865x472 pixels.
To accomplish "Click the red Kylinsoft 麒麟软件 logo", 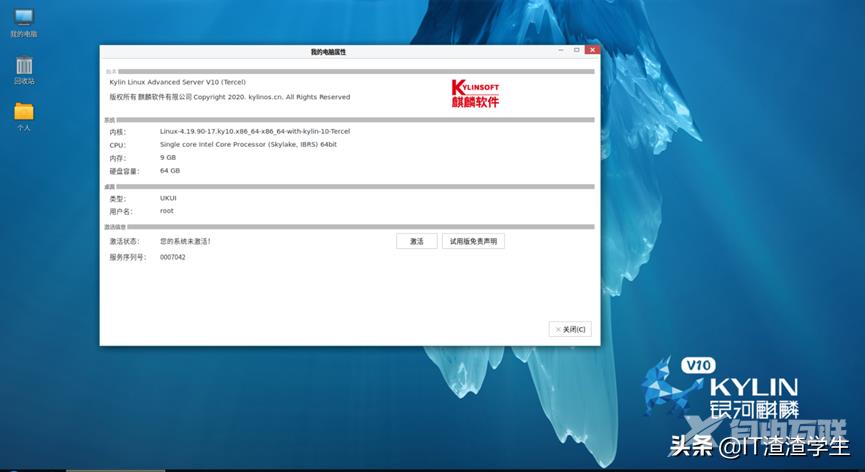I will coord(475,94).
